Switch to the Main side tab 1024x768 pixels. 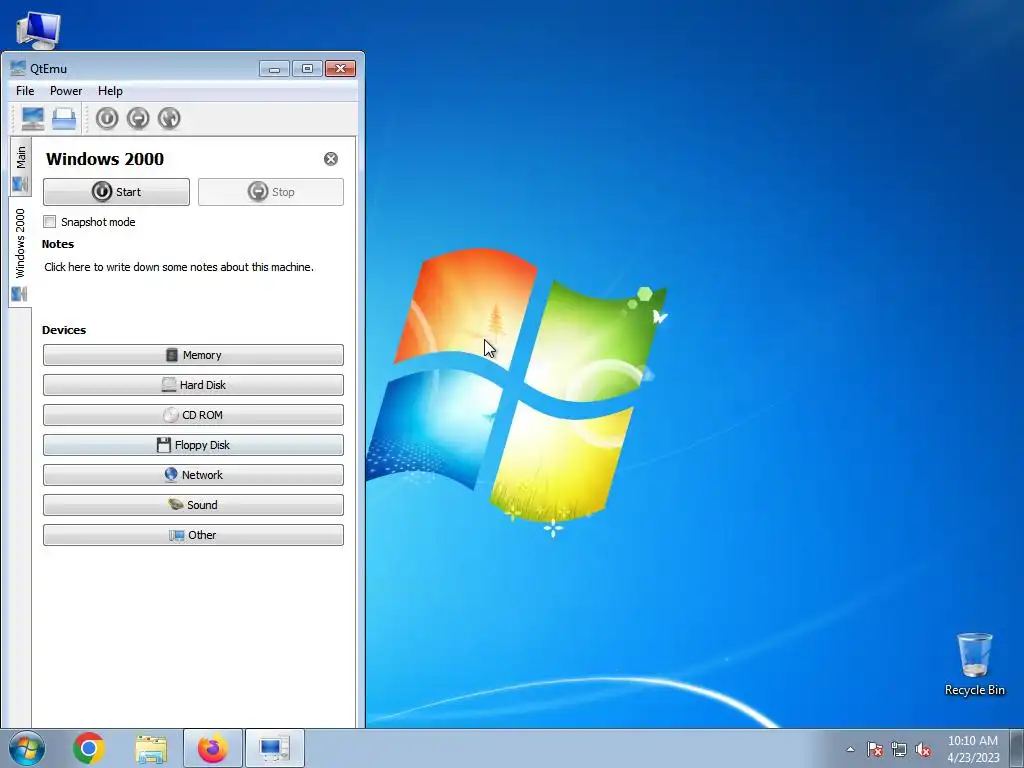click(x=20, y=167)
